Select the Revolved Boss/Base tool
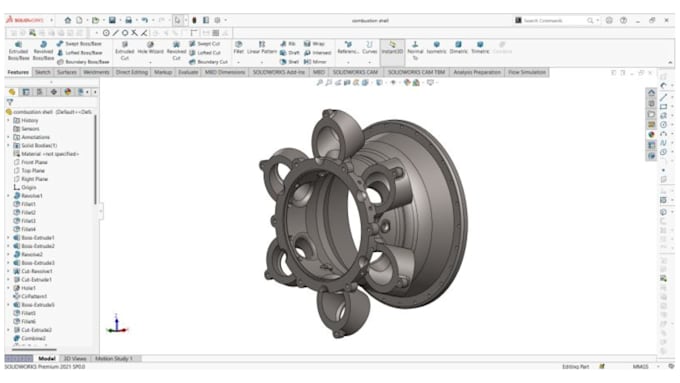680x383 pixels. 43,51
